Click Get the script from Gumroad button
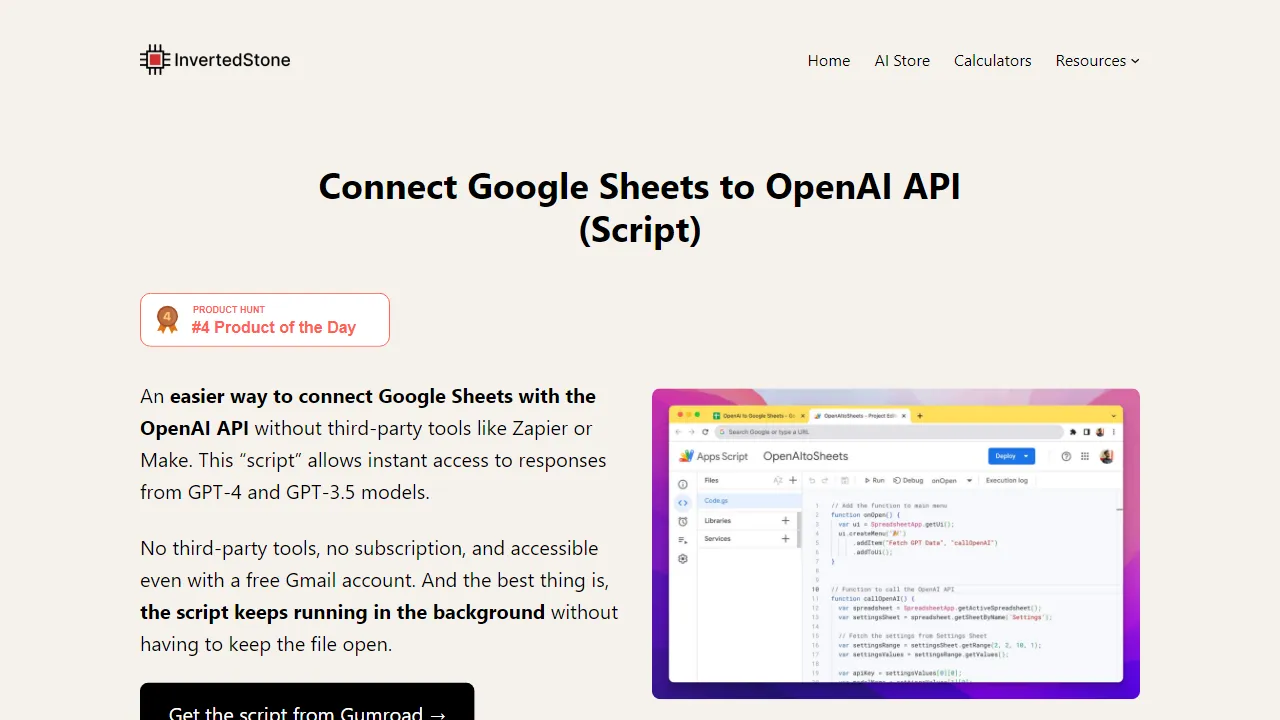 coord(307,702)
